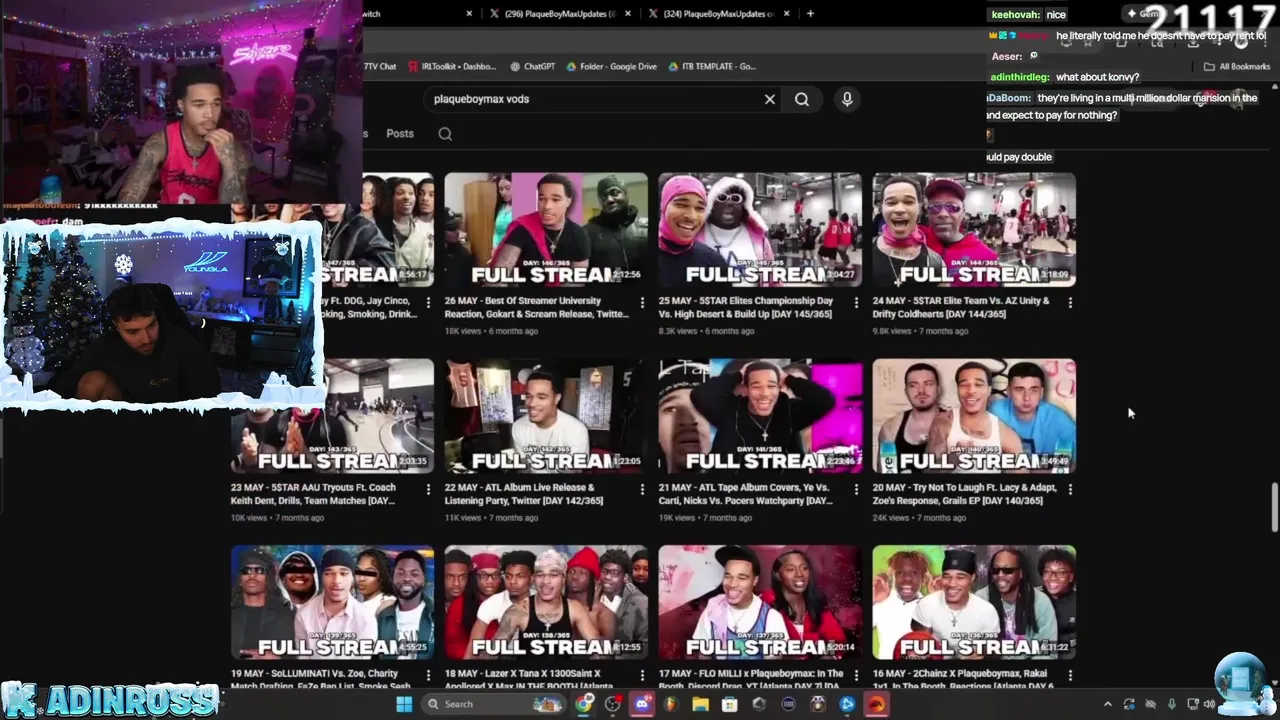The width and height of the screenshot is (1280, 720).
Task: Play the 21 MAY ATL Tape Album Covers thumbnail
Action: (x=760, y=416)
